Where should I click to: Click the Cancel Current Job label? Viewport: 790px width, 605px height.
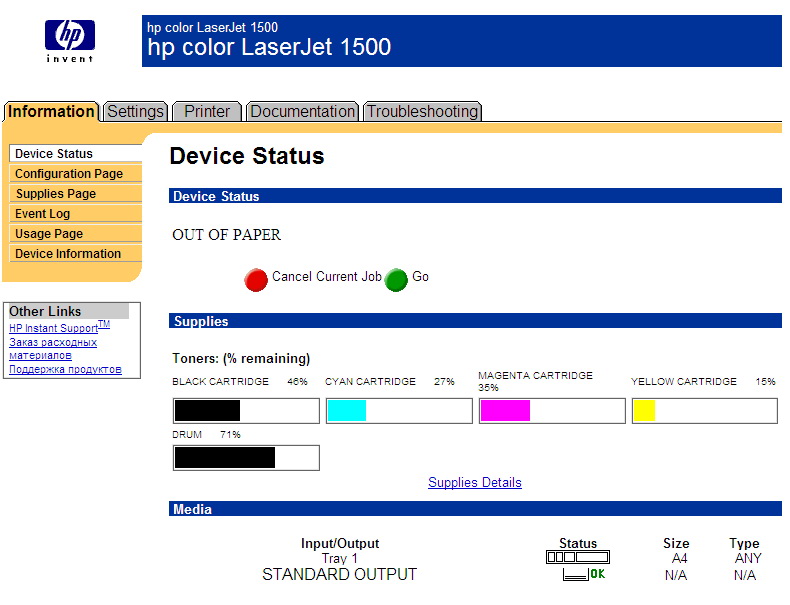[327, 277]
